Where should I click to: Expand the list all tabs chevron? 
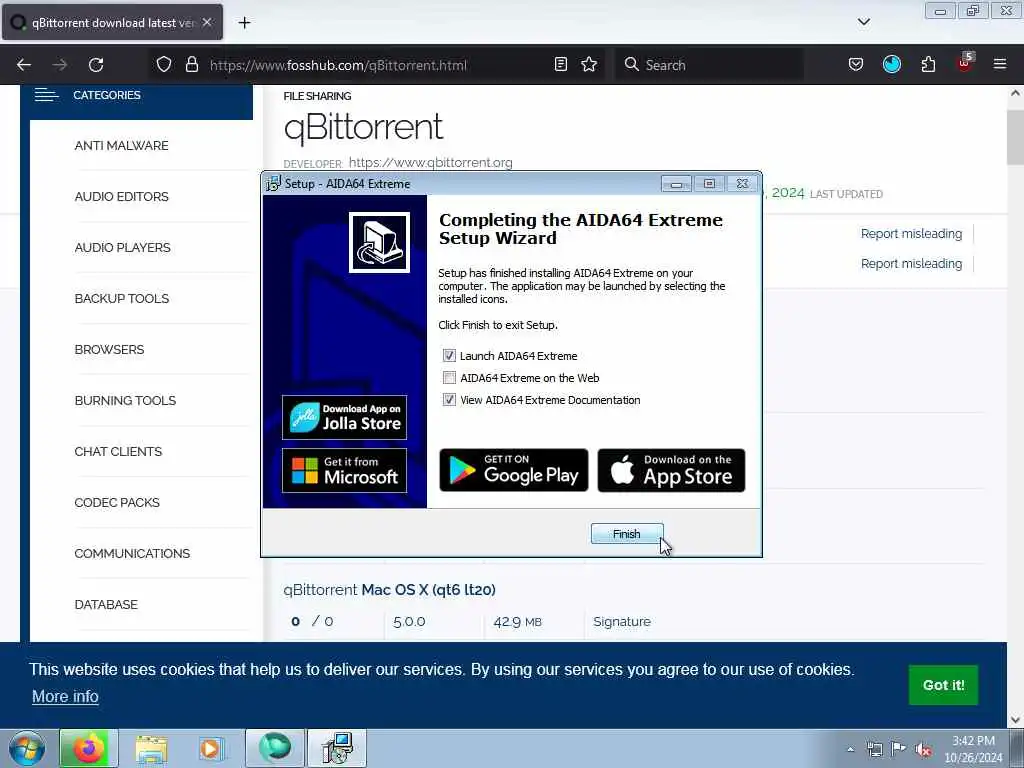click(863, 22)
